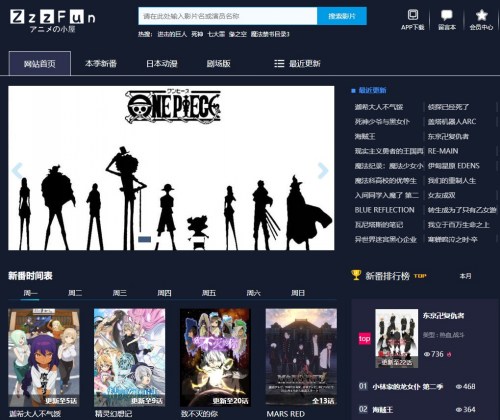Open 海贼王 in recent updates list
The width and height of the screenshot is (500, 420).
coord(365,136)
